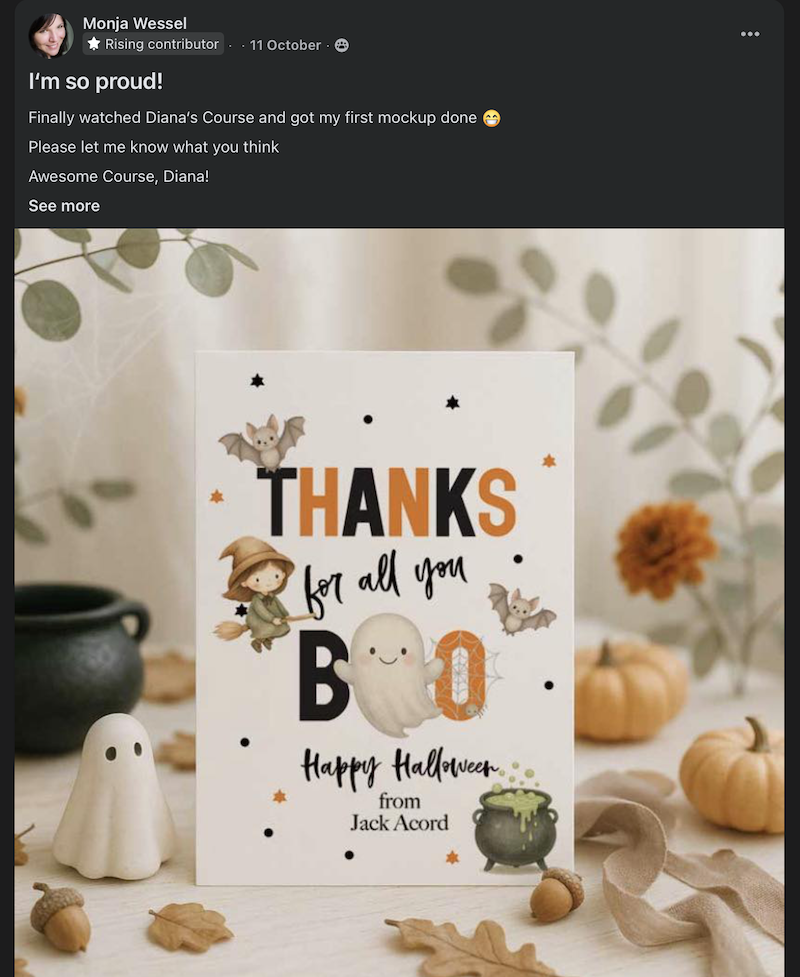Open Monja Wessel's profile name link
The image size is (800, 977).
[x=134, y=23]
